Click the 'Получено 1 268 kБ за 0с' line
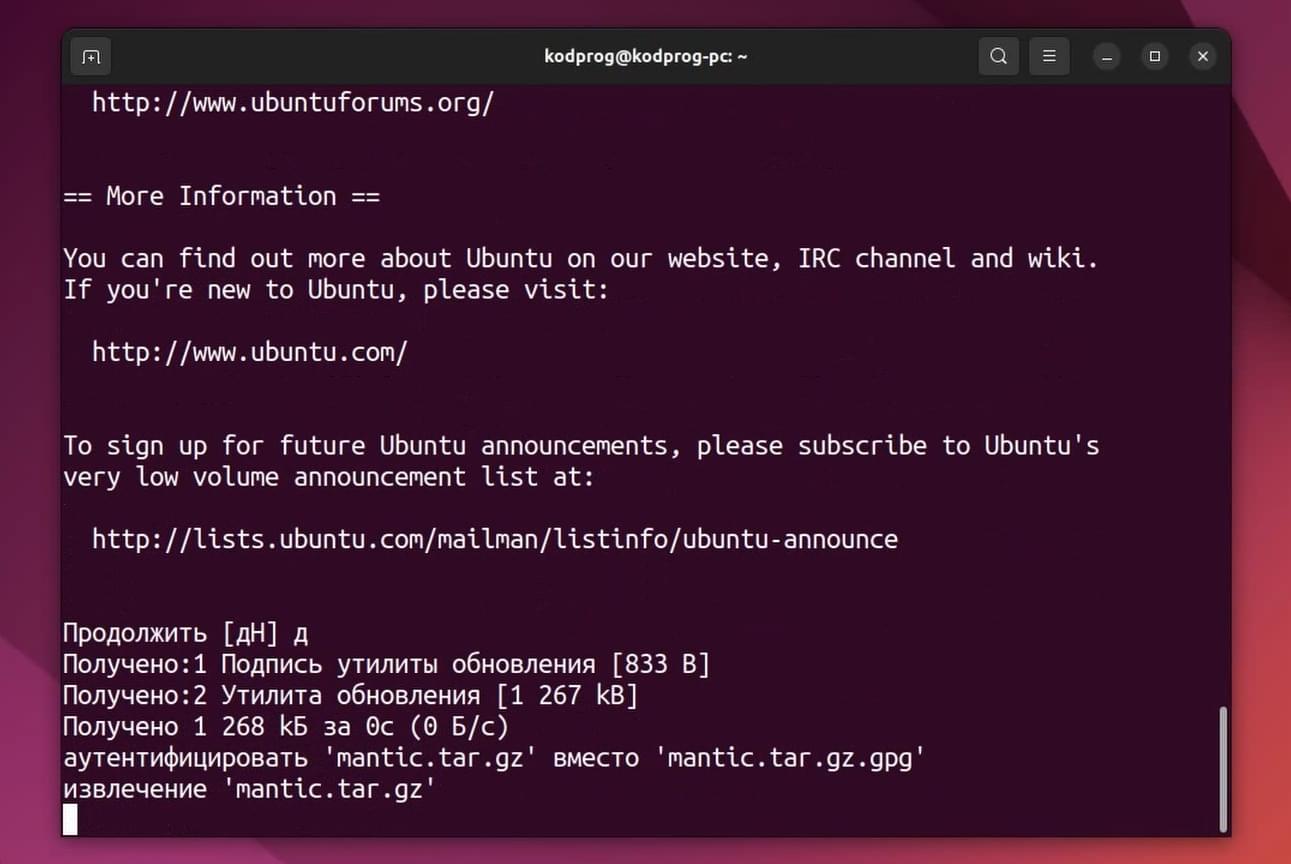1291x864 pixels. (286, 727)
